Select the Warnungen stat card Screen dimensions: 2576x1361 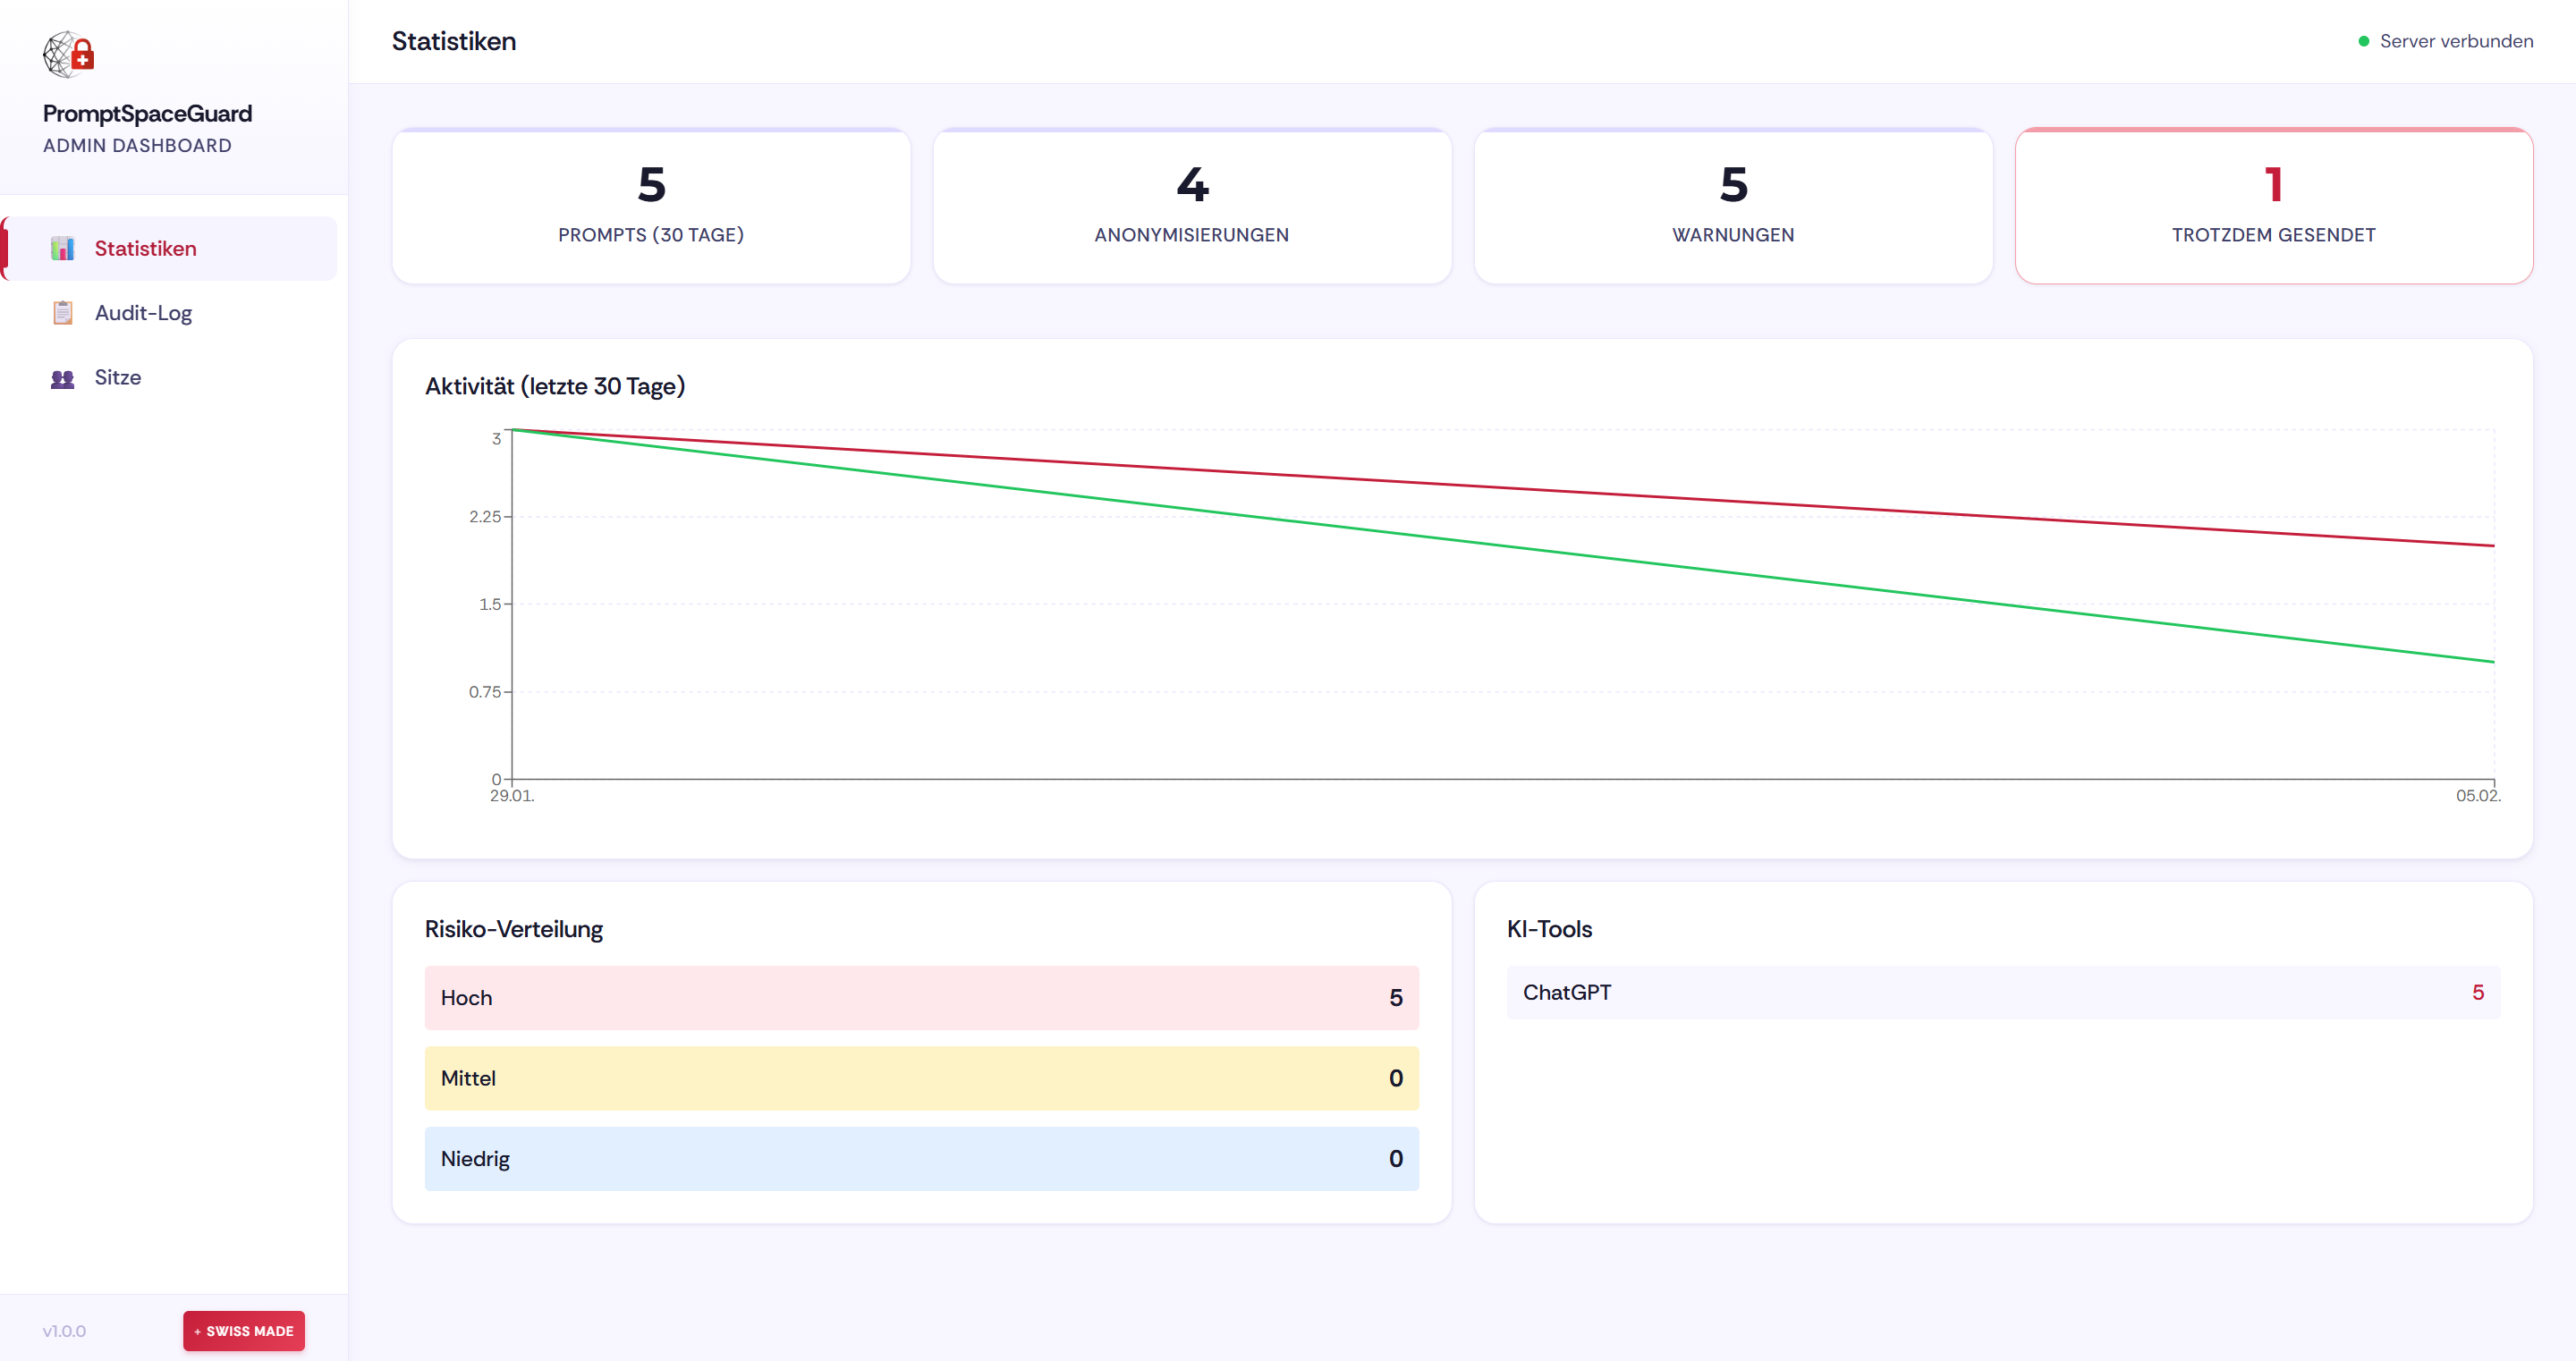point(1733,207)
